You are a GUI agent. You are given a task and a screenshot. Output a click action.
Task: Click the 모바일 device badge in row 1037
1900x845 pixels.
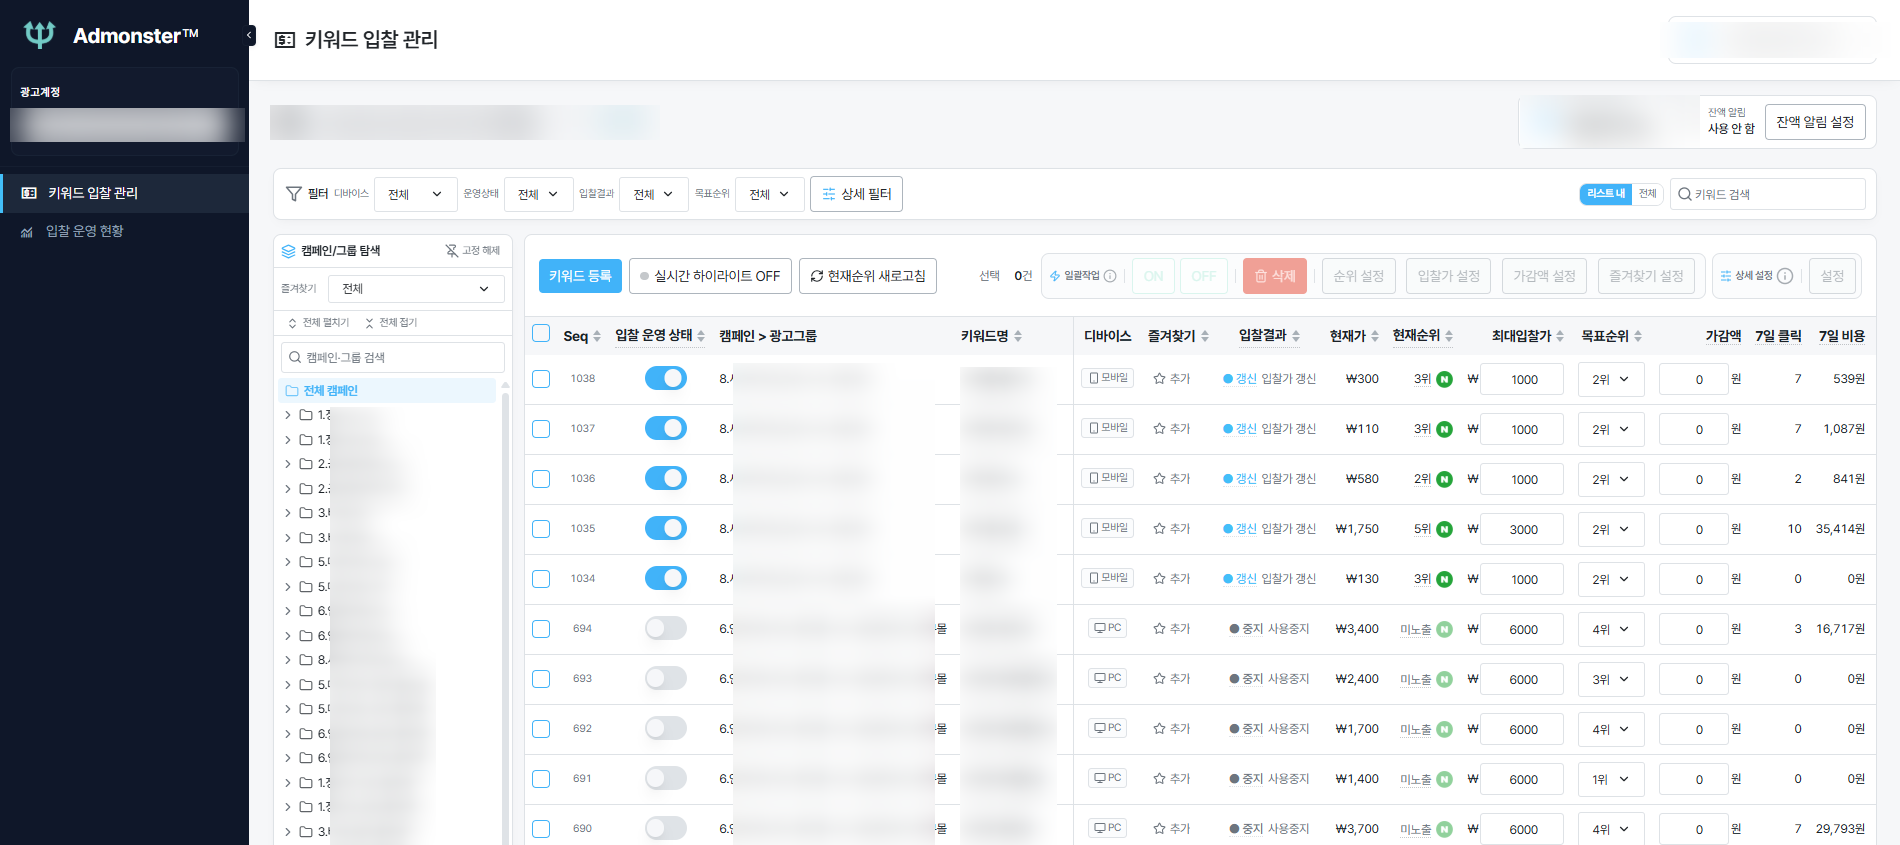click(1107, 428)
